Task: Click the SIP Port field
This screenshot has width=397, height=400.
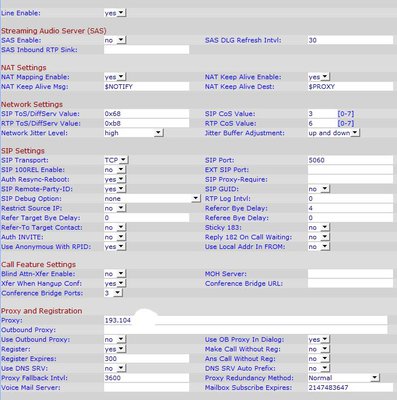Action: click(x=350, y=160)
